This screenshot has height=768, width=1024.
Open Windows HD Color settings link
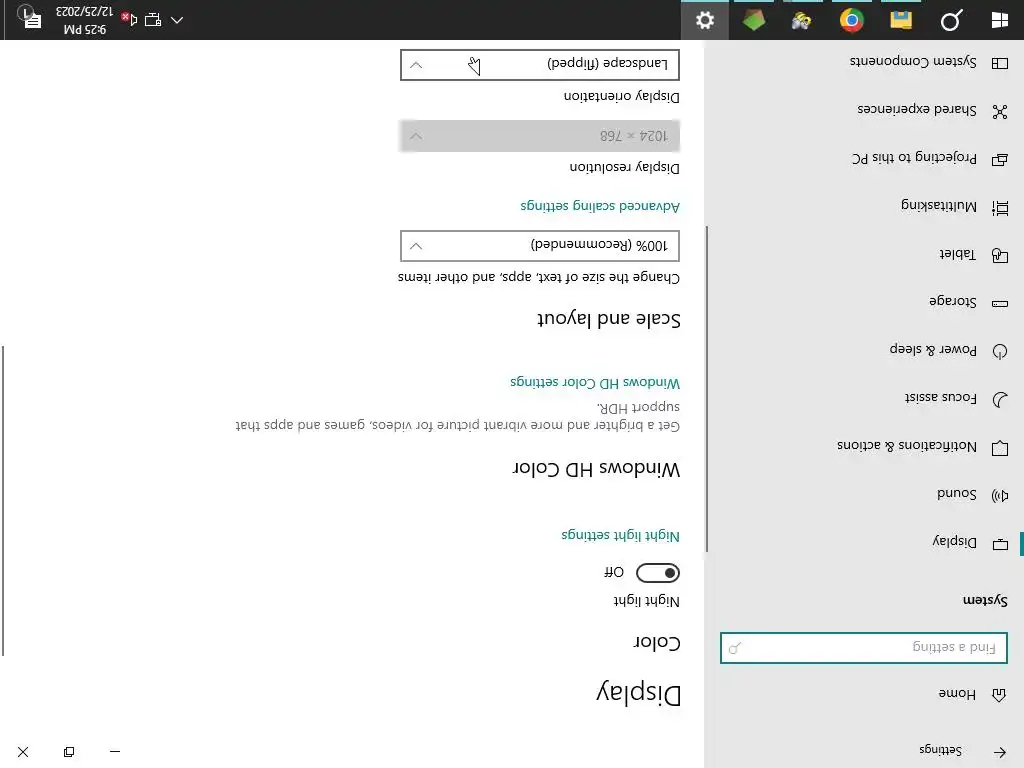(595, 382)
